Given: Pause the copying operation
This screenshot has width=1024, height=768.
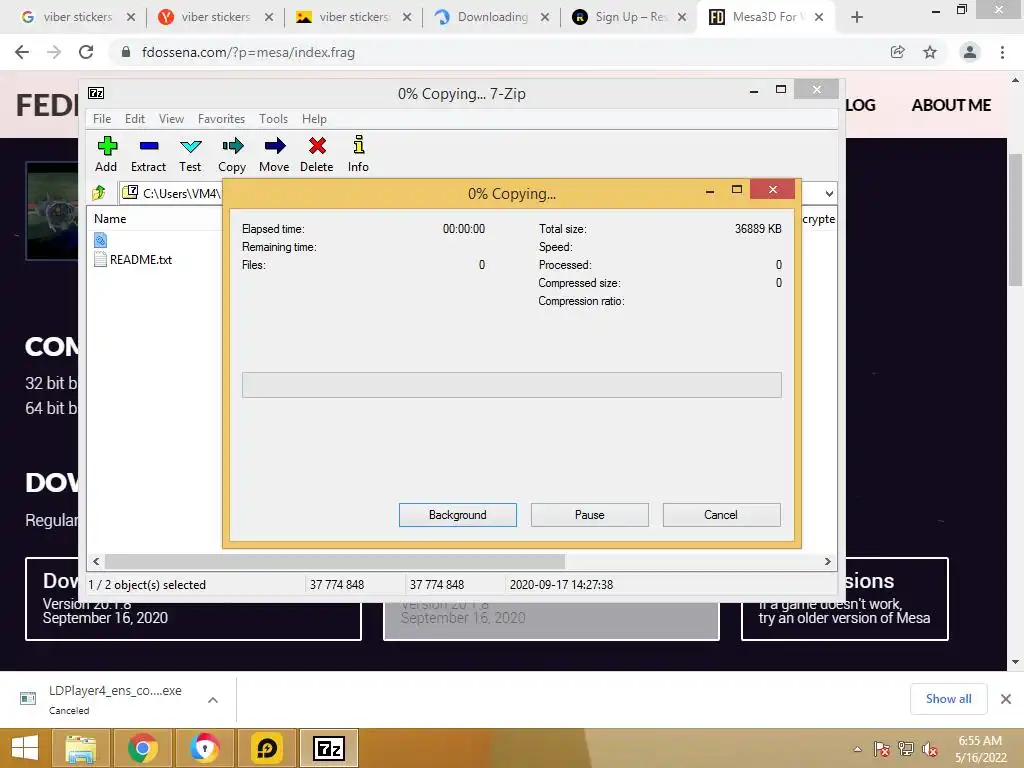Looking at the screenshot, I should 590,515.
